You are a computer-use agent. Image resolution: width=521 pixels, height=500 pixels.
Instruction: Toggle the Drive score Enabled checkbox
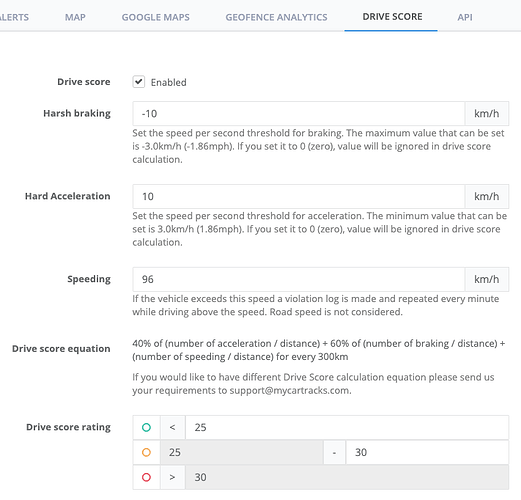coord(139,82)
